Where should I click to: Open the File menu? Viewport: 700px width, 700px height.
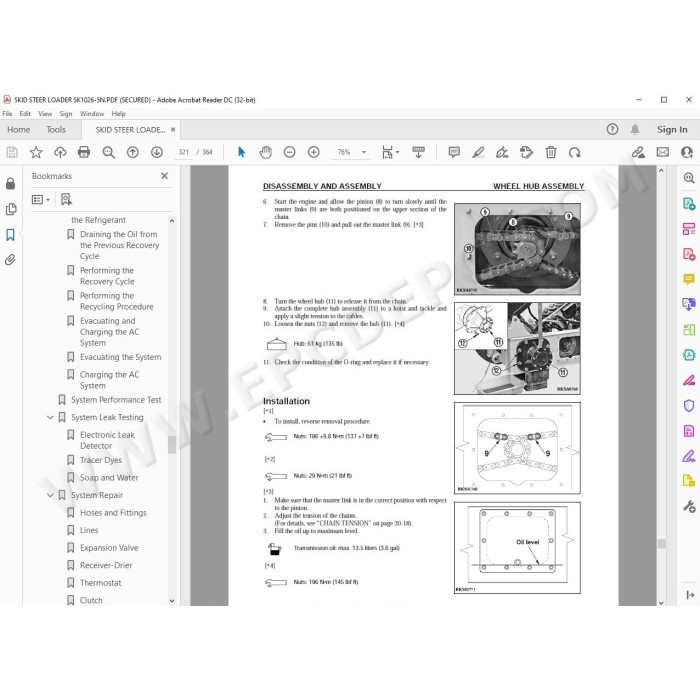[7, 114]
